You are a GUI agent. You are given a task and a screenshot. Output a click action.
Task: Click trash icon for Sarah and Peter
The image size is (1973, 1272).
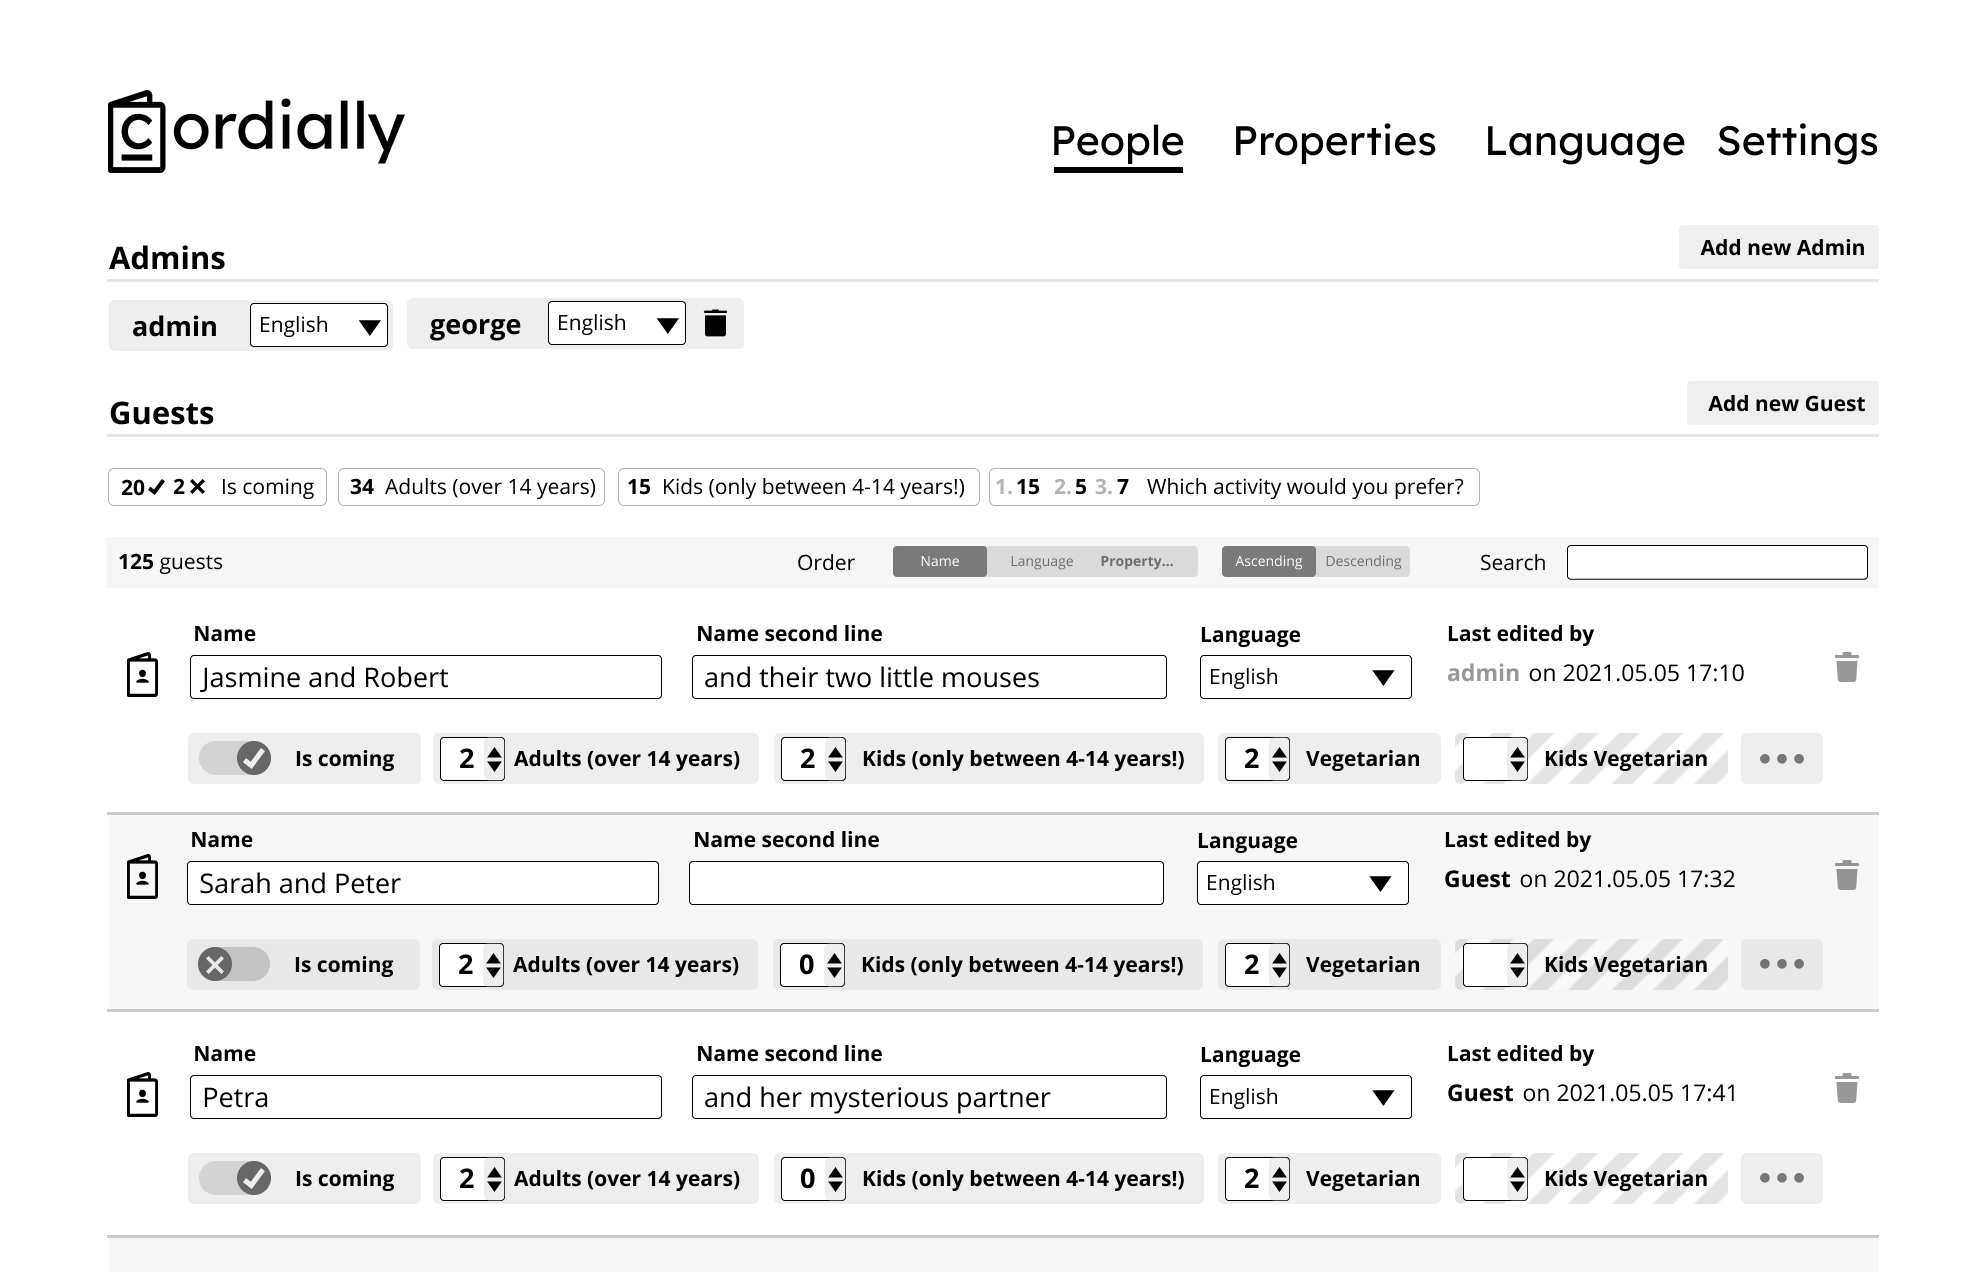point(1846,876)
